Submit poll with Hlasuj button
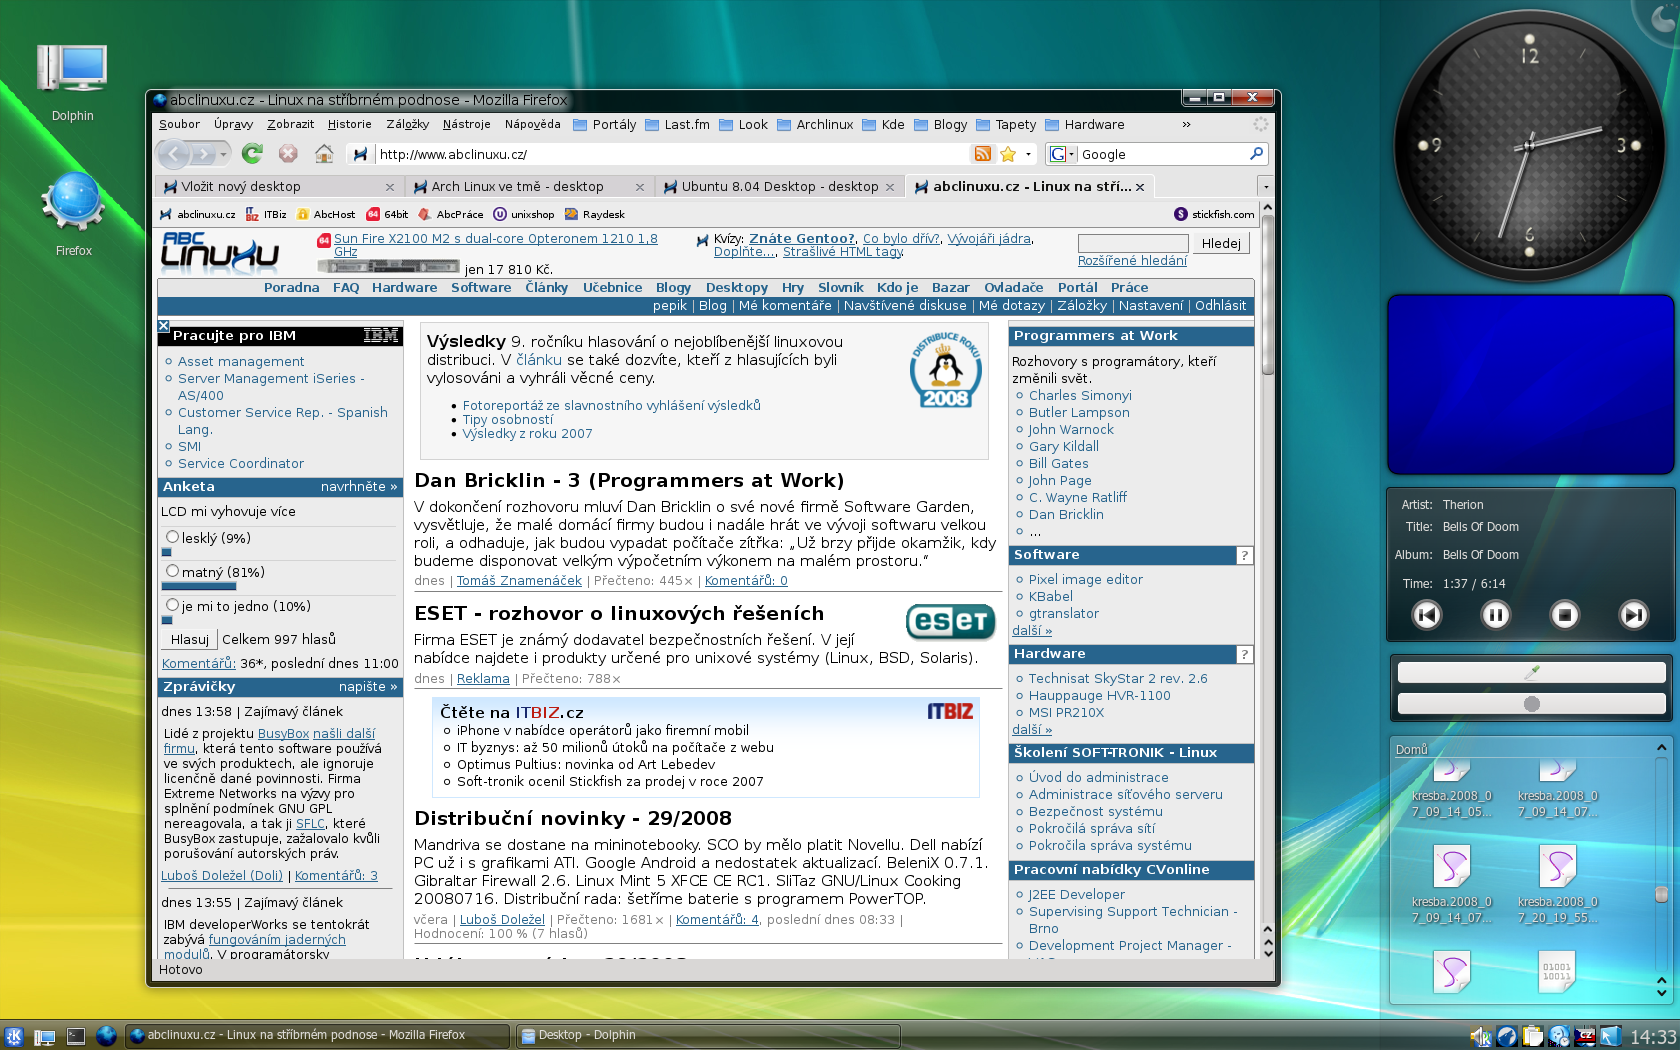The height and width of the screenshot is (1050, 1680). [189, 639]
